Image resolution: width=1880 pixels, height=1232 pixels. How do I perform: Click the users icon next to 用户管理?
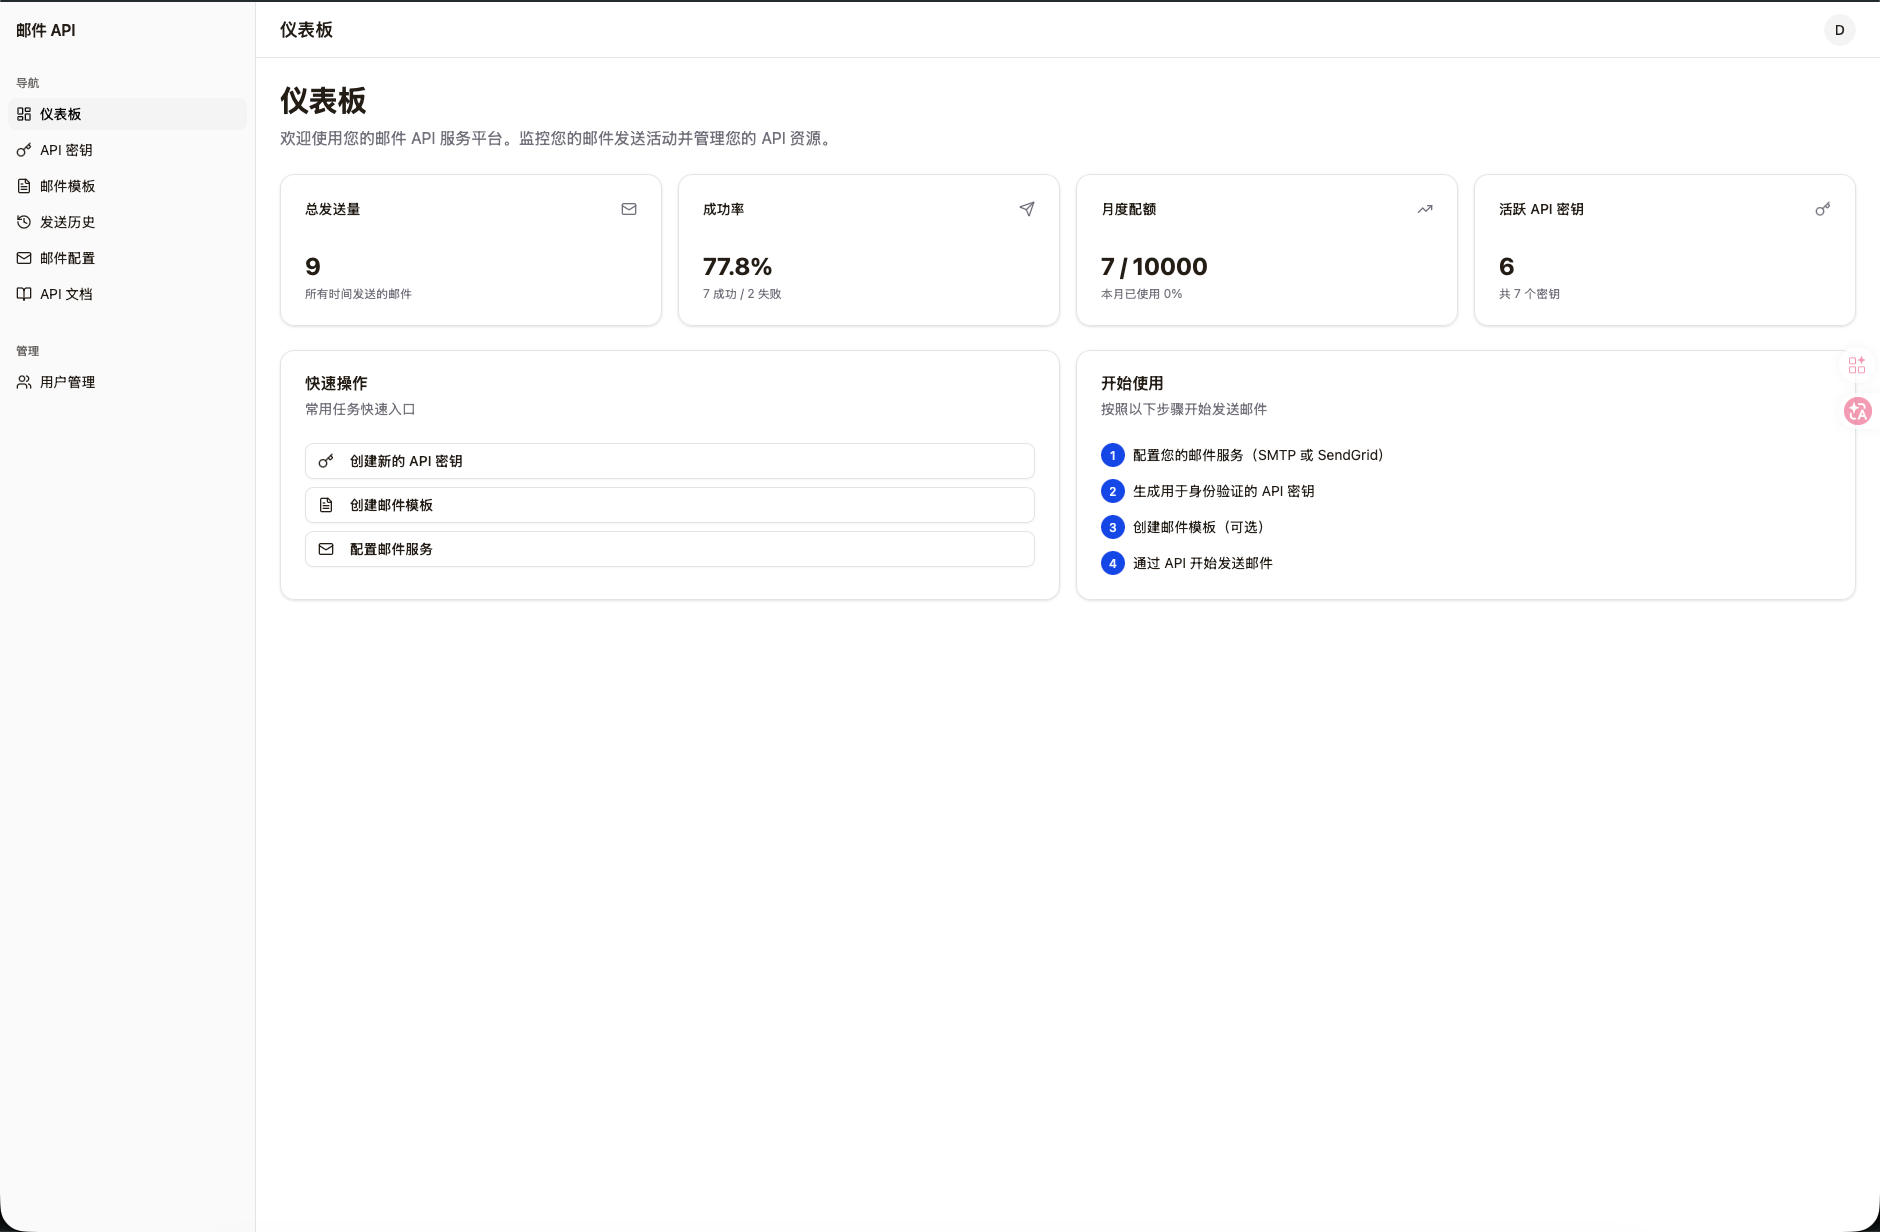[24, 381]
